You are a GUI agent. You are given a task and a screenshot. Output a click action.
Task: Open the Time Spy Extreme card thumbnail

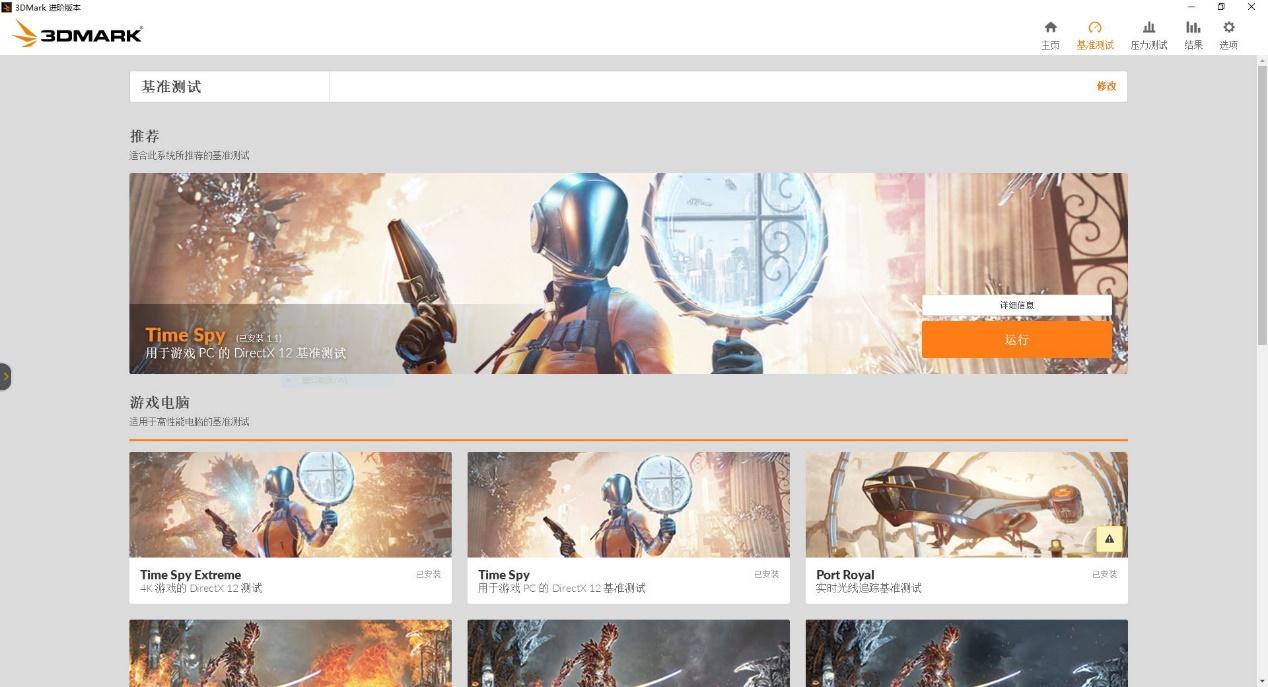tap(290, 505)
